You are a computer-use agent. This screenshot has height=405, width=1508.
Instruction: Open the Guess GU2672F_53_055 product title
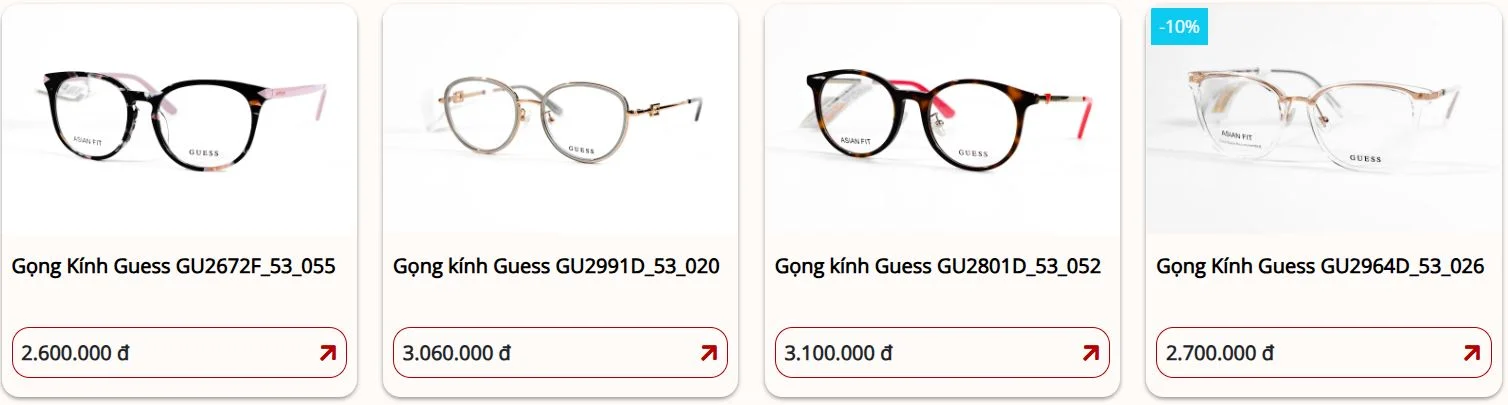173,267
